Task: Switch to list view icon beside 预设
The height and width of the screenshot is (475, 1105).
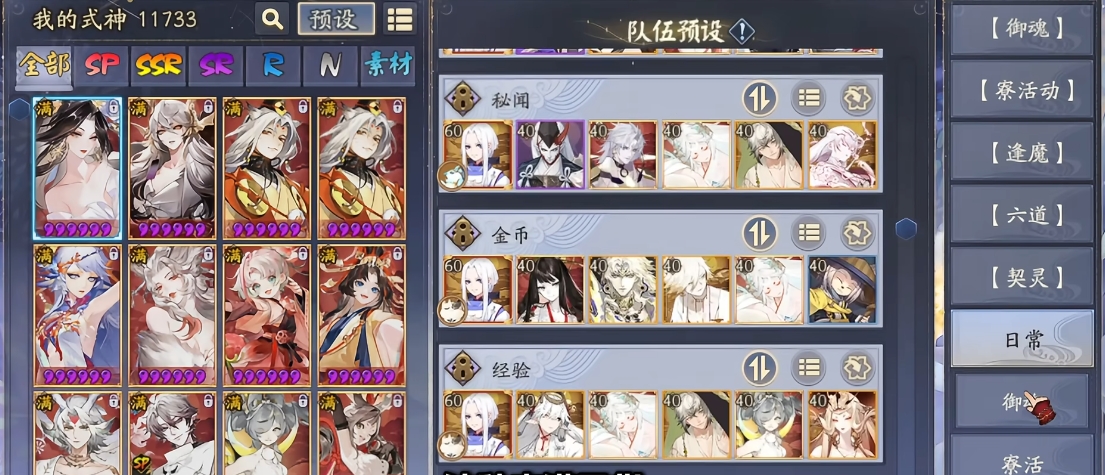Action: (400, 19)
